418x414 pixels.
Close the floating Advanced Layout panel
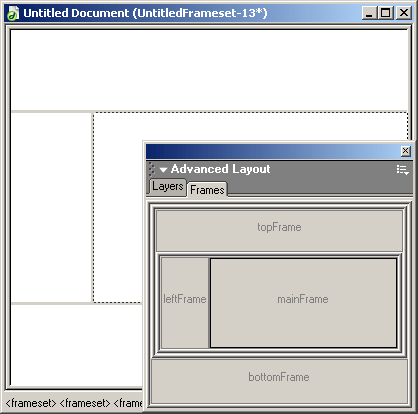[x=405, y=151]
